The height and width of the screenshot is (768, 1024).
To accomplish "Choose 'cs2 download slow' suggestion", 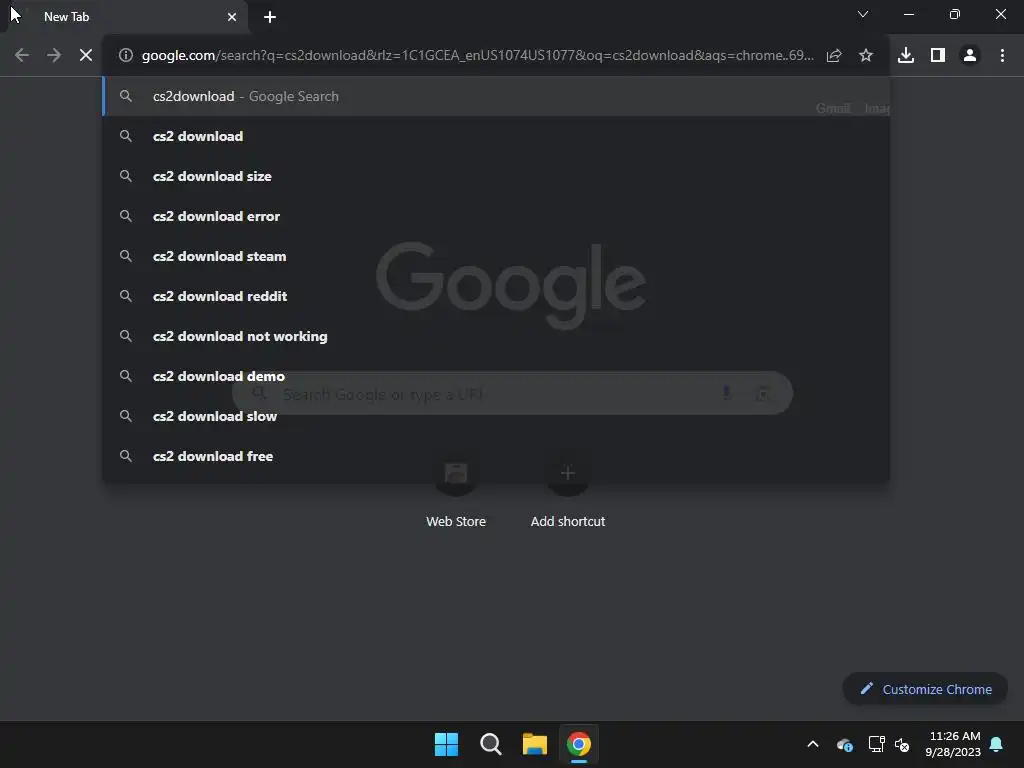I will [496, 416].
